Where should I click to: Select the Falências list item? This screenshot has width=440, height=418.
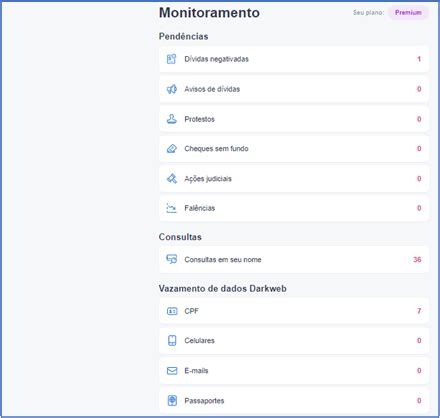click(x=294, y=208)
